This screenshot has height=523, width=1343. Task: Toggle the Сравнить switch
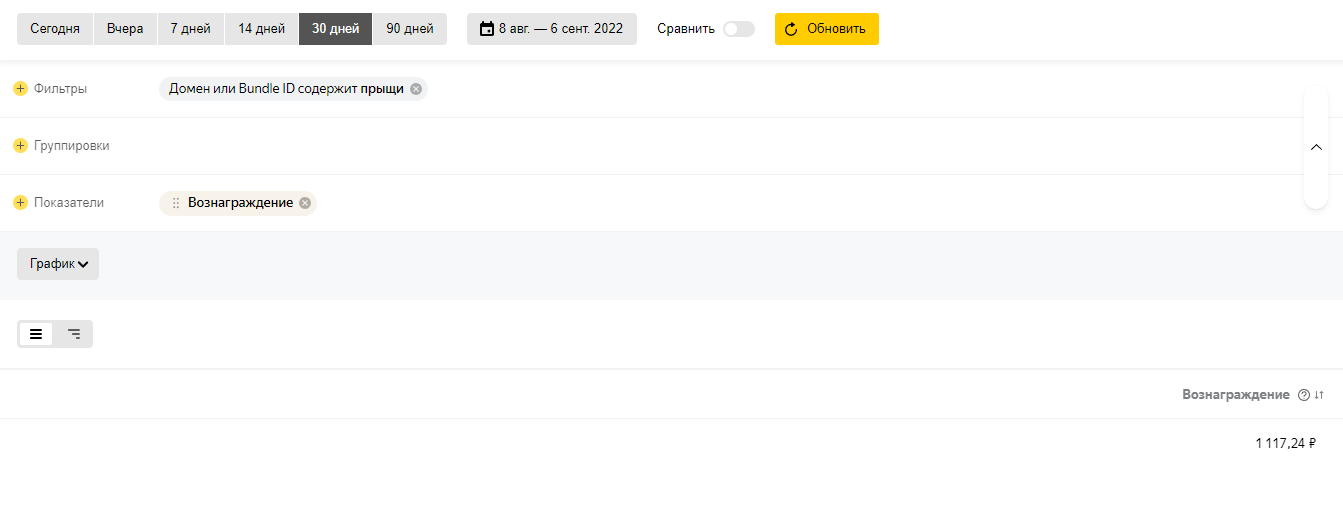coord(739,29)
